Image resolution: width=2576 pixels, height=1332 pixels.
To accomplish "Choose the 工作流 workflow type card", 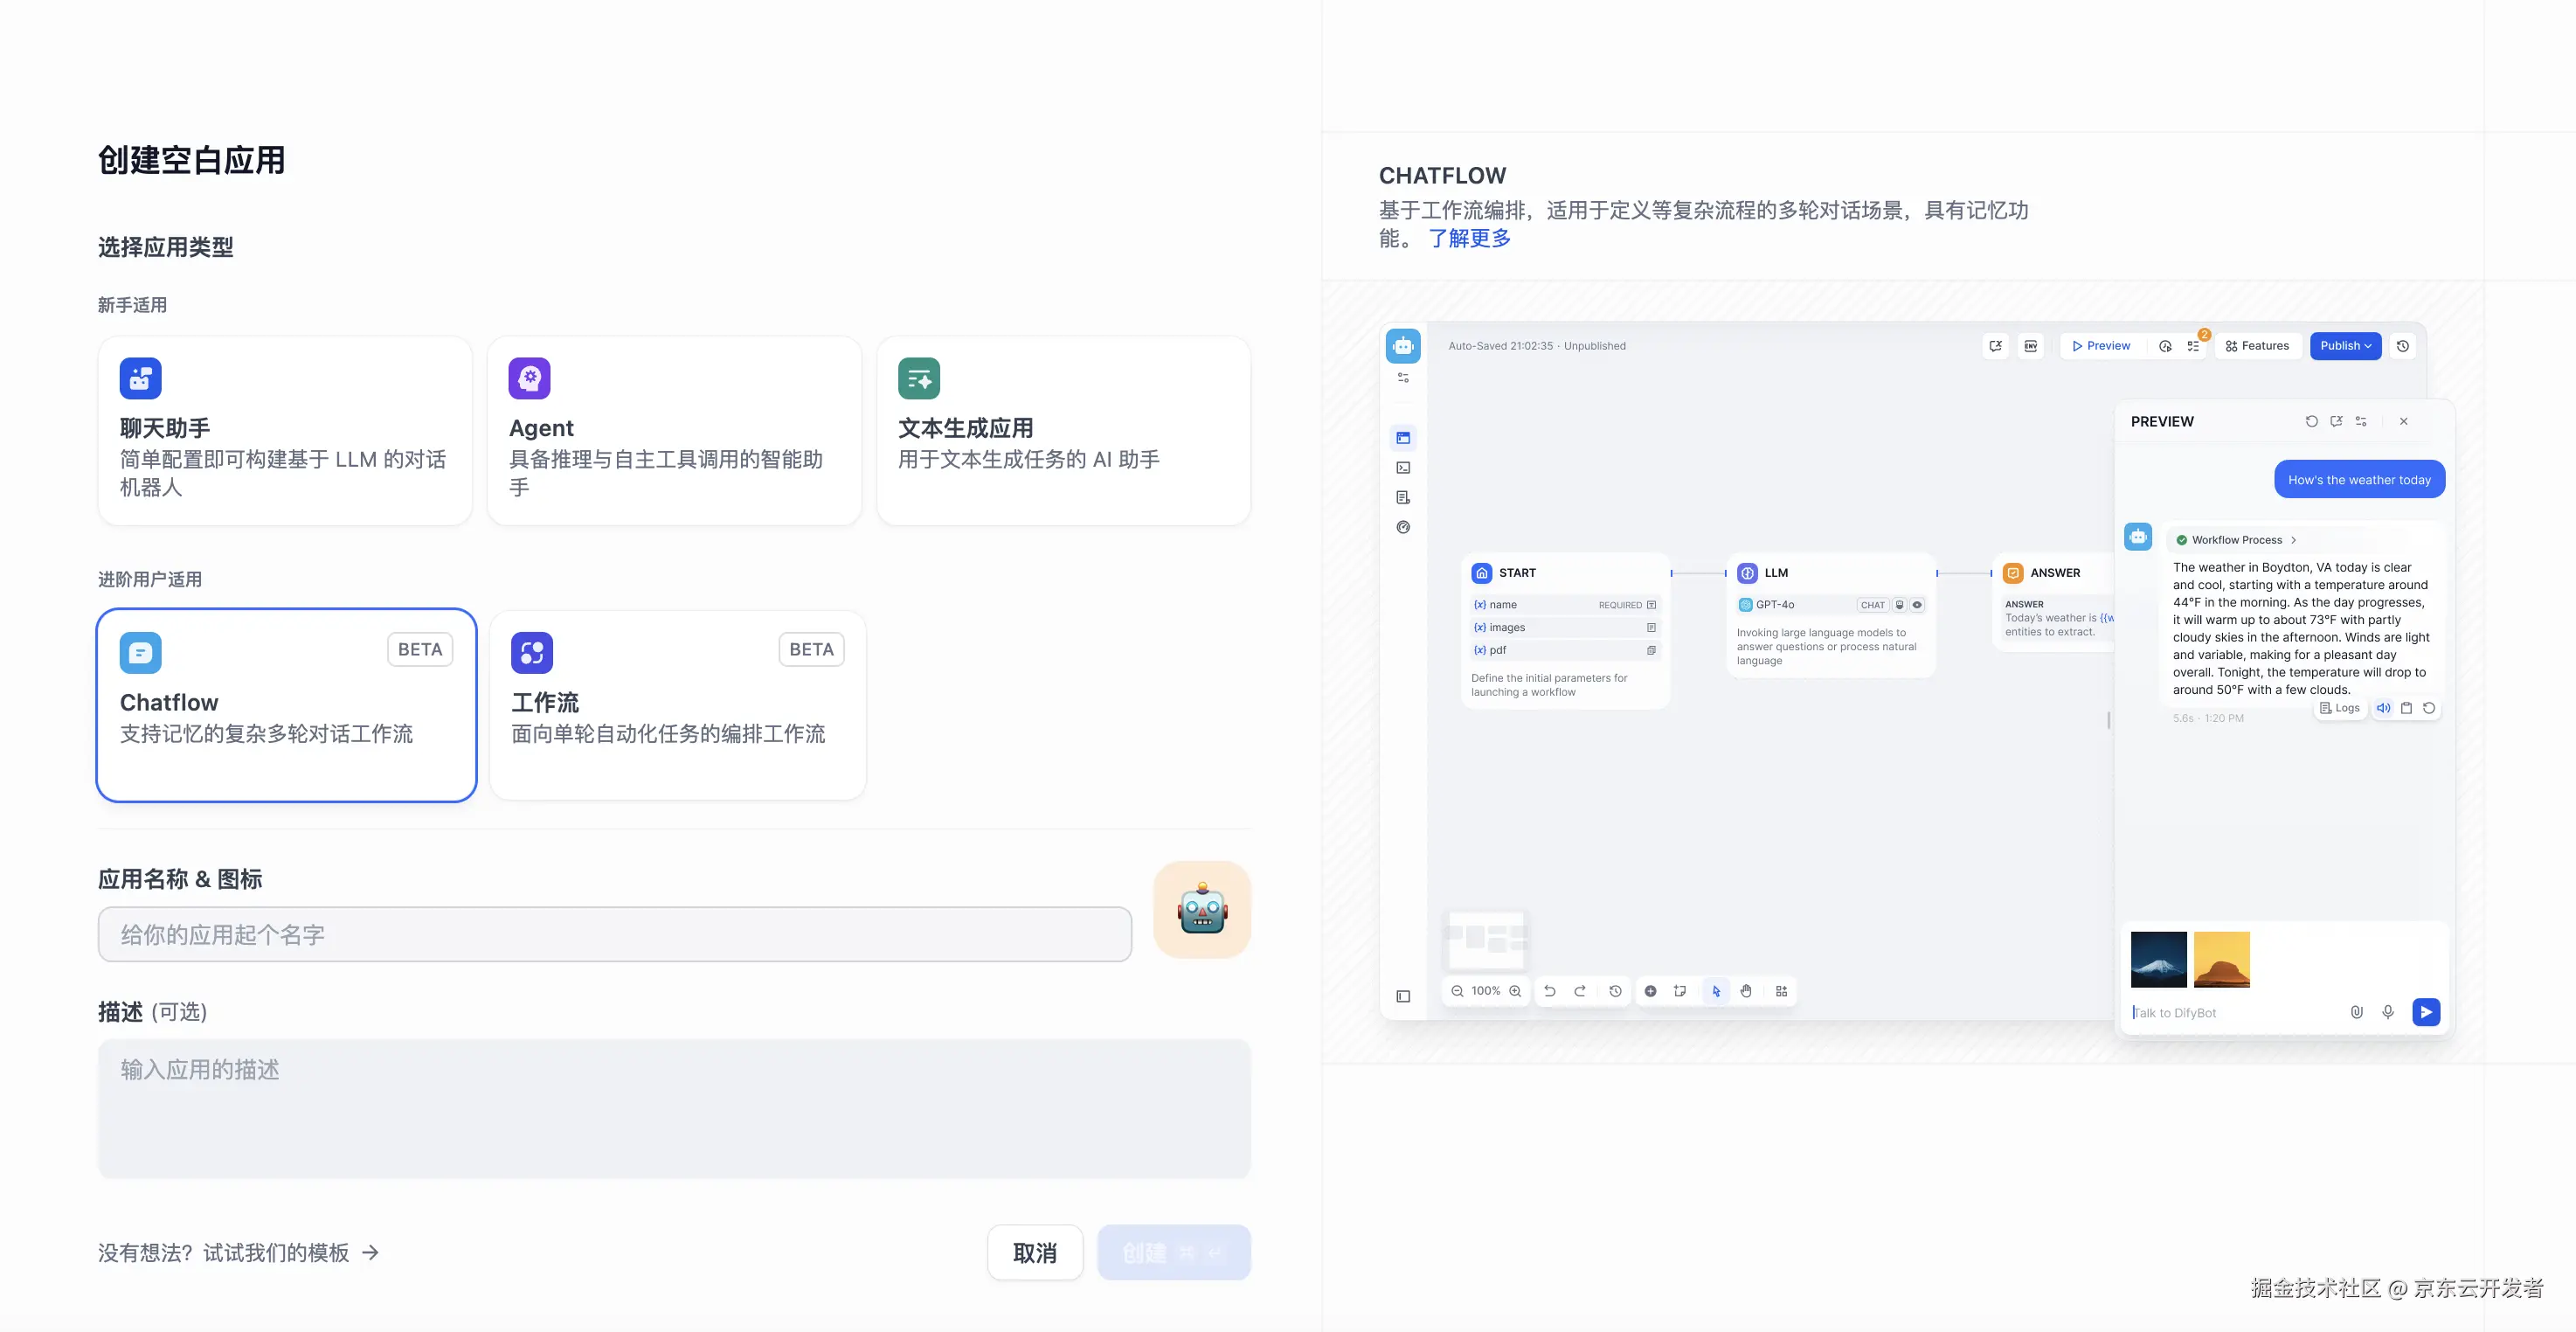I will [x=677, y=704].
